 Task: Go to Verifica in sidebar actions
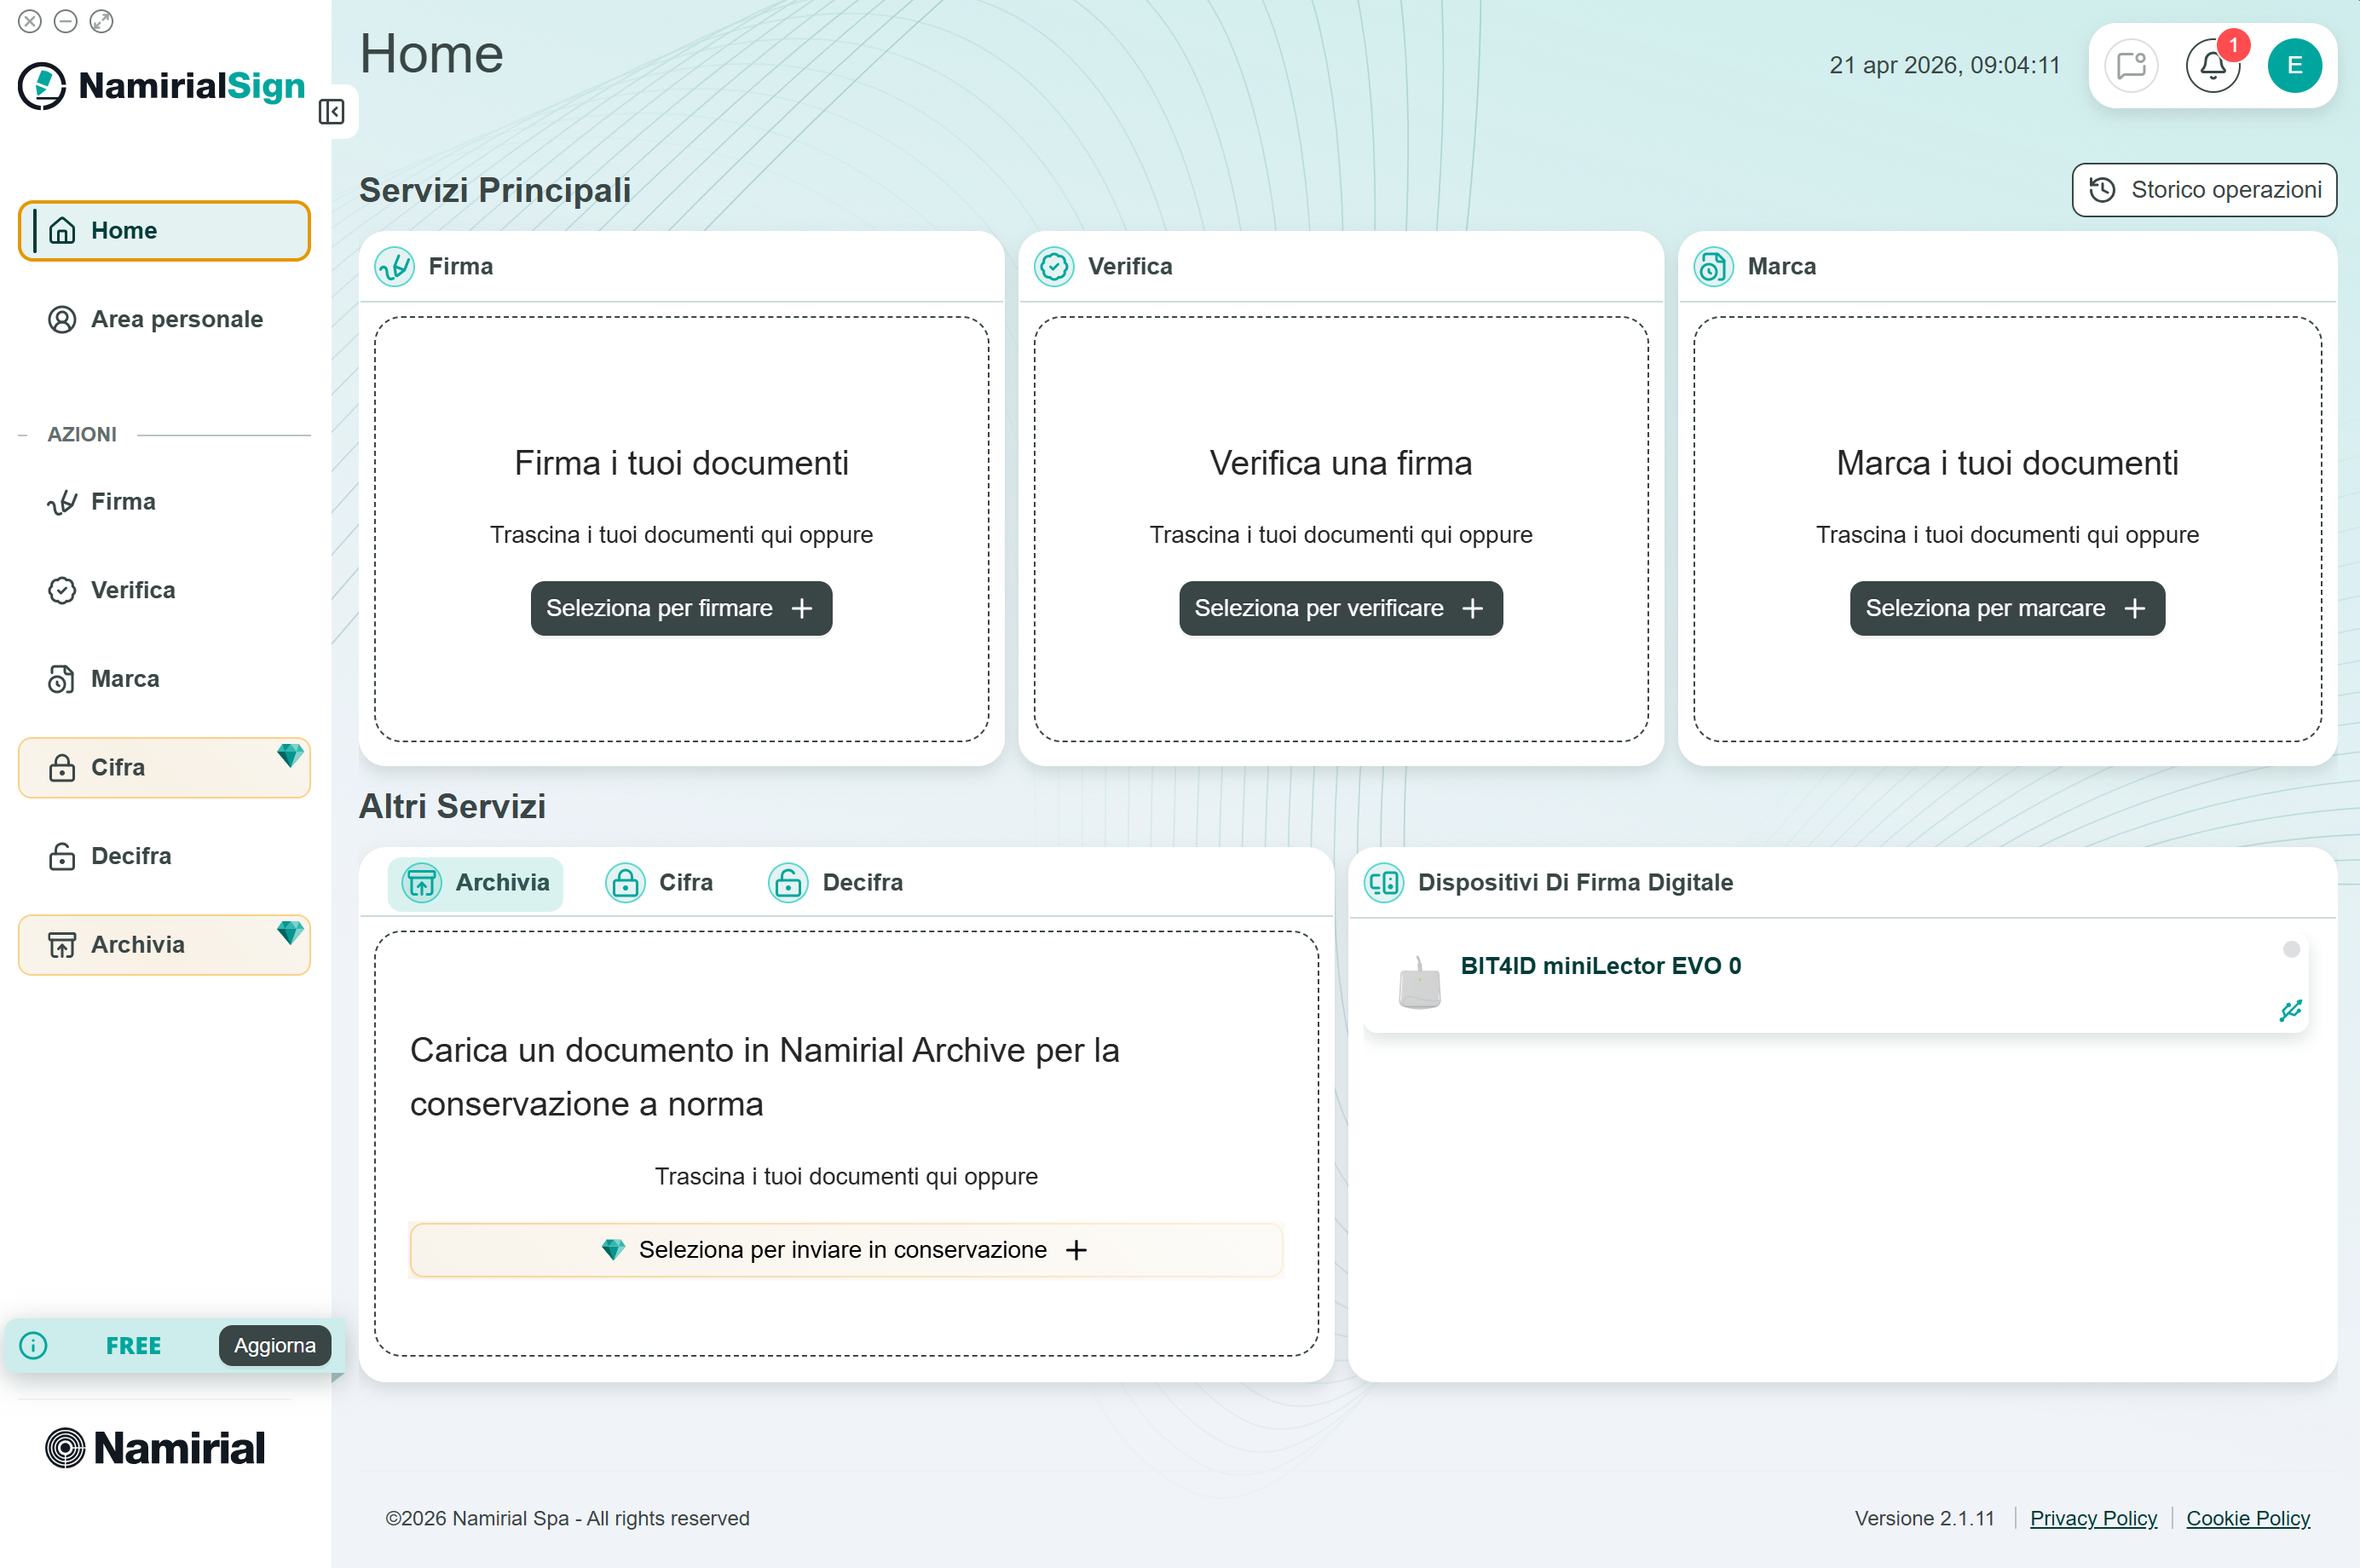tap(133, 590)
